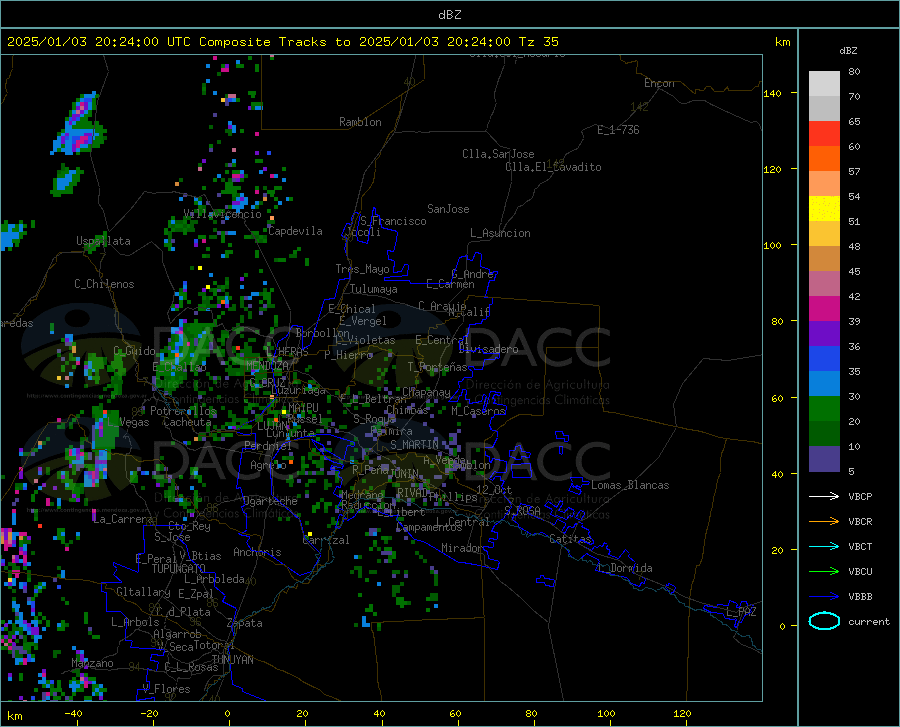Click the S_Francisco place label
The width and height of the screenshot is (900, 727).
pos(393,221)
